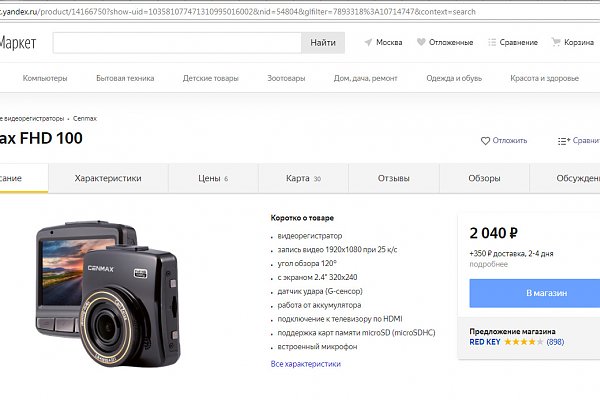Screen dimensions: 600x400
Task: Open the Бытовая техника category
Action: [125, 78]
